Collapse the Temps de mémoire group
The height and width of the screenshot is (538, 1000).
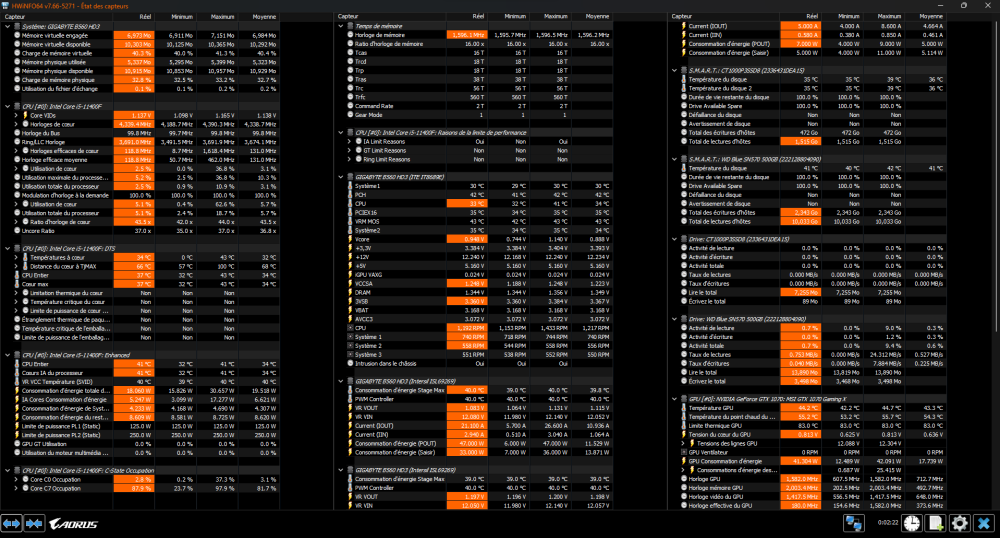click(341, 26)
